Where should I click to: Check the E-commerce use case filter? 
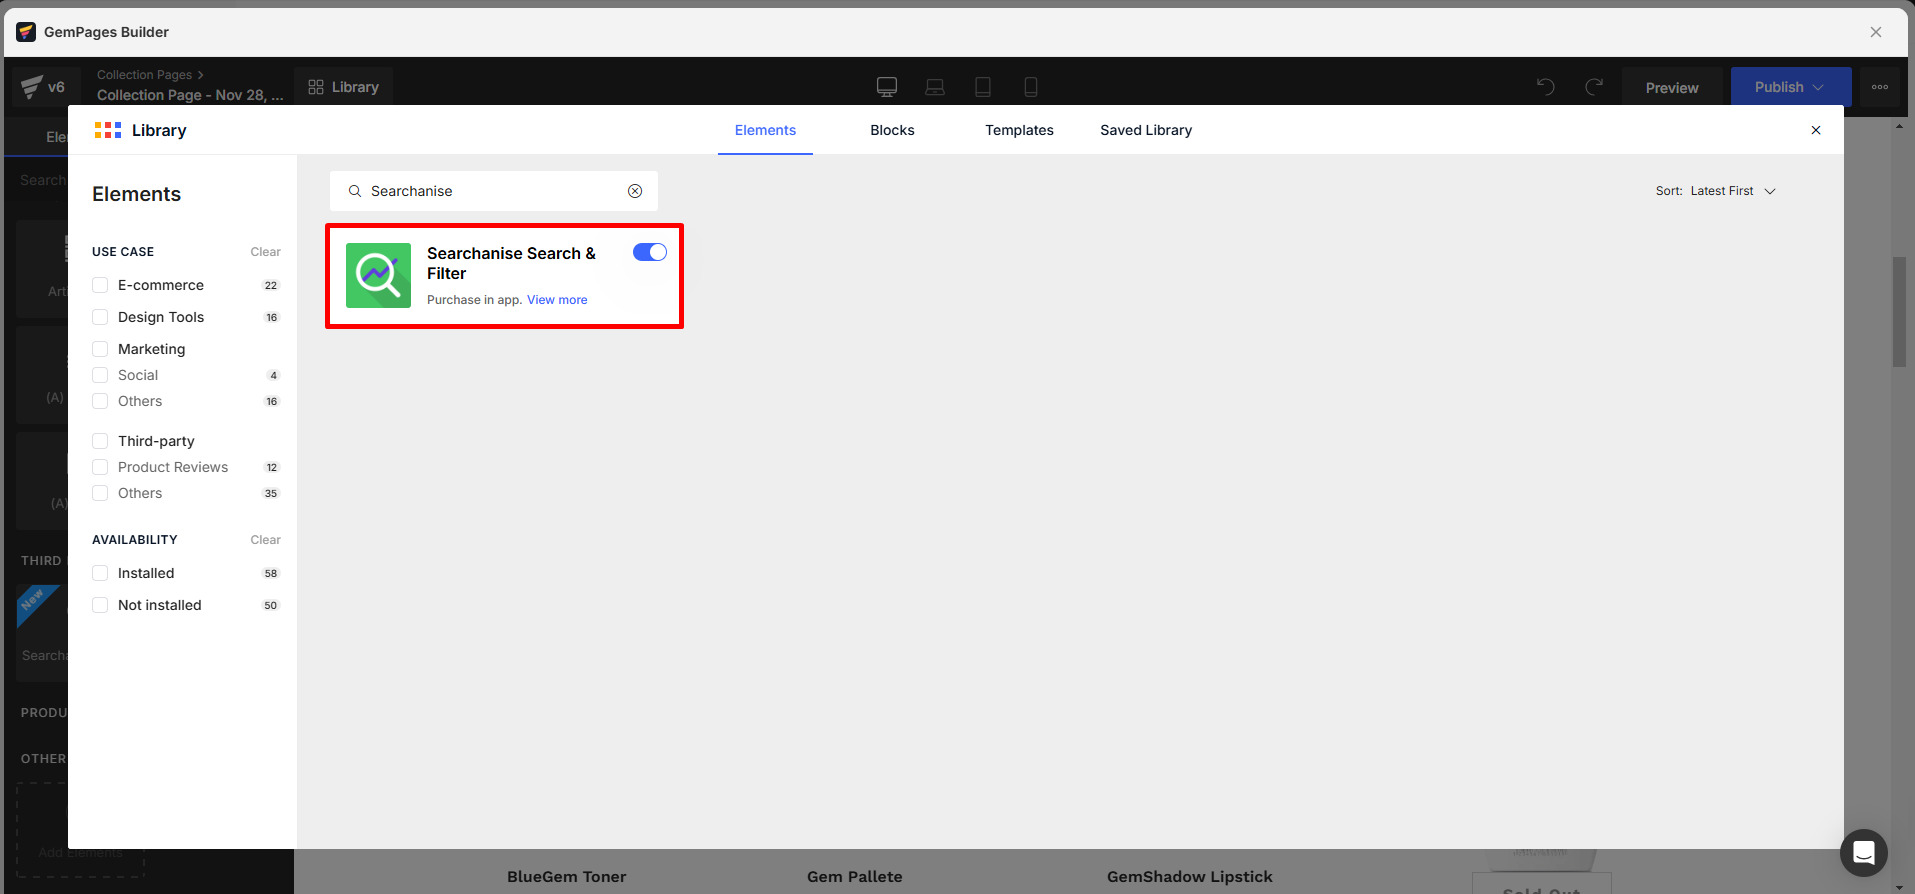(x=100, y=285)
